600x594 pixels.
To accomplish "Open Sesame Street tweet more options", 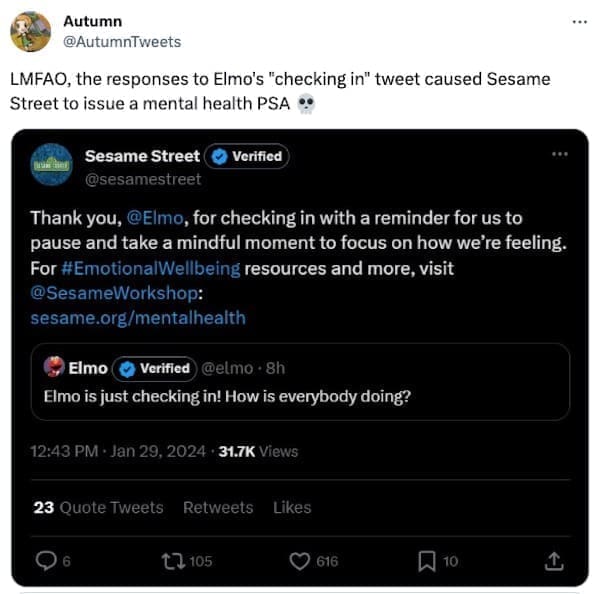I will tap(559, 155).
